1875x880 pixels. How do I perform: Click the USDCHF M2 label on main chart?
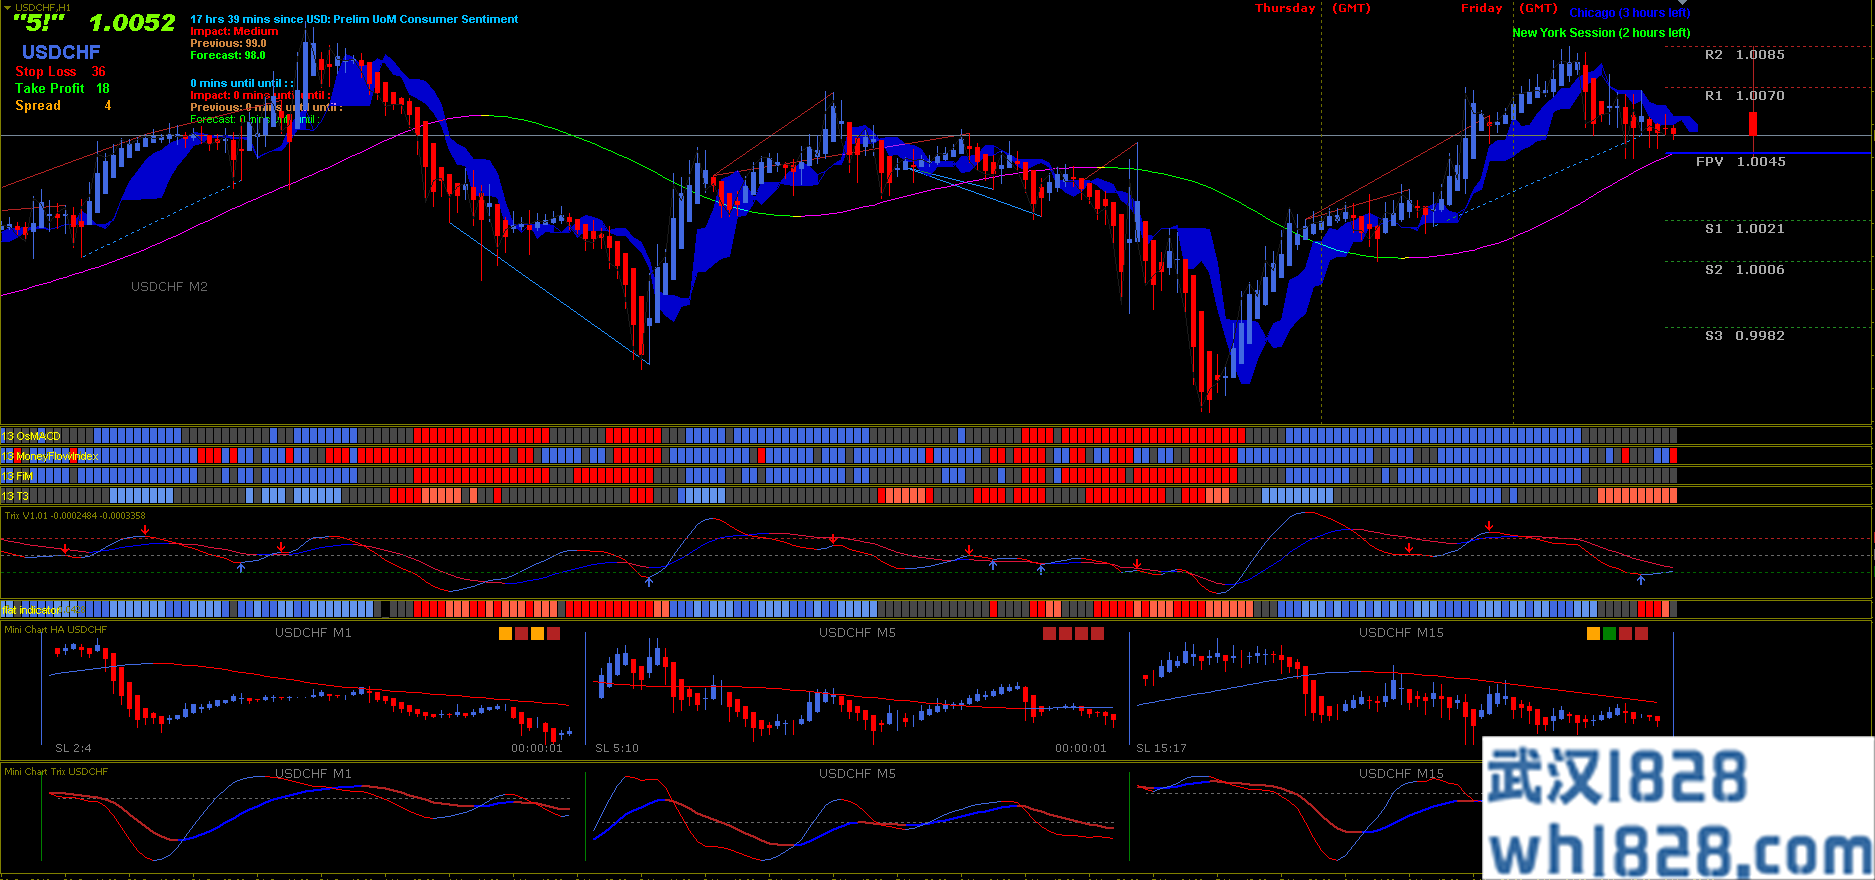(x=169, y=287)
